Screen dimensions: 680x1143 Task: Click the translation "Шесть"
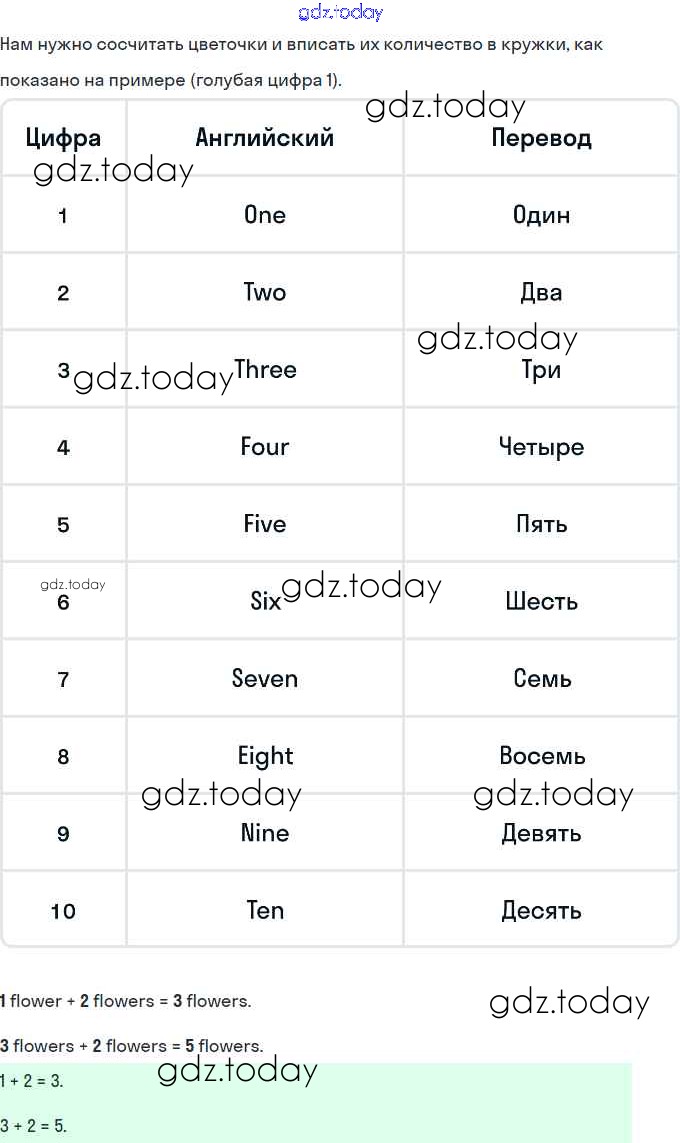tap(541, 602)
